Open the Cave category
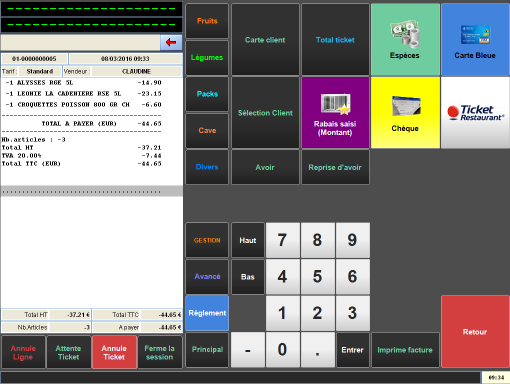Viewport: 510px width, 384px height. [x=207, y=130]
